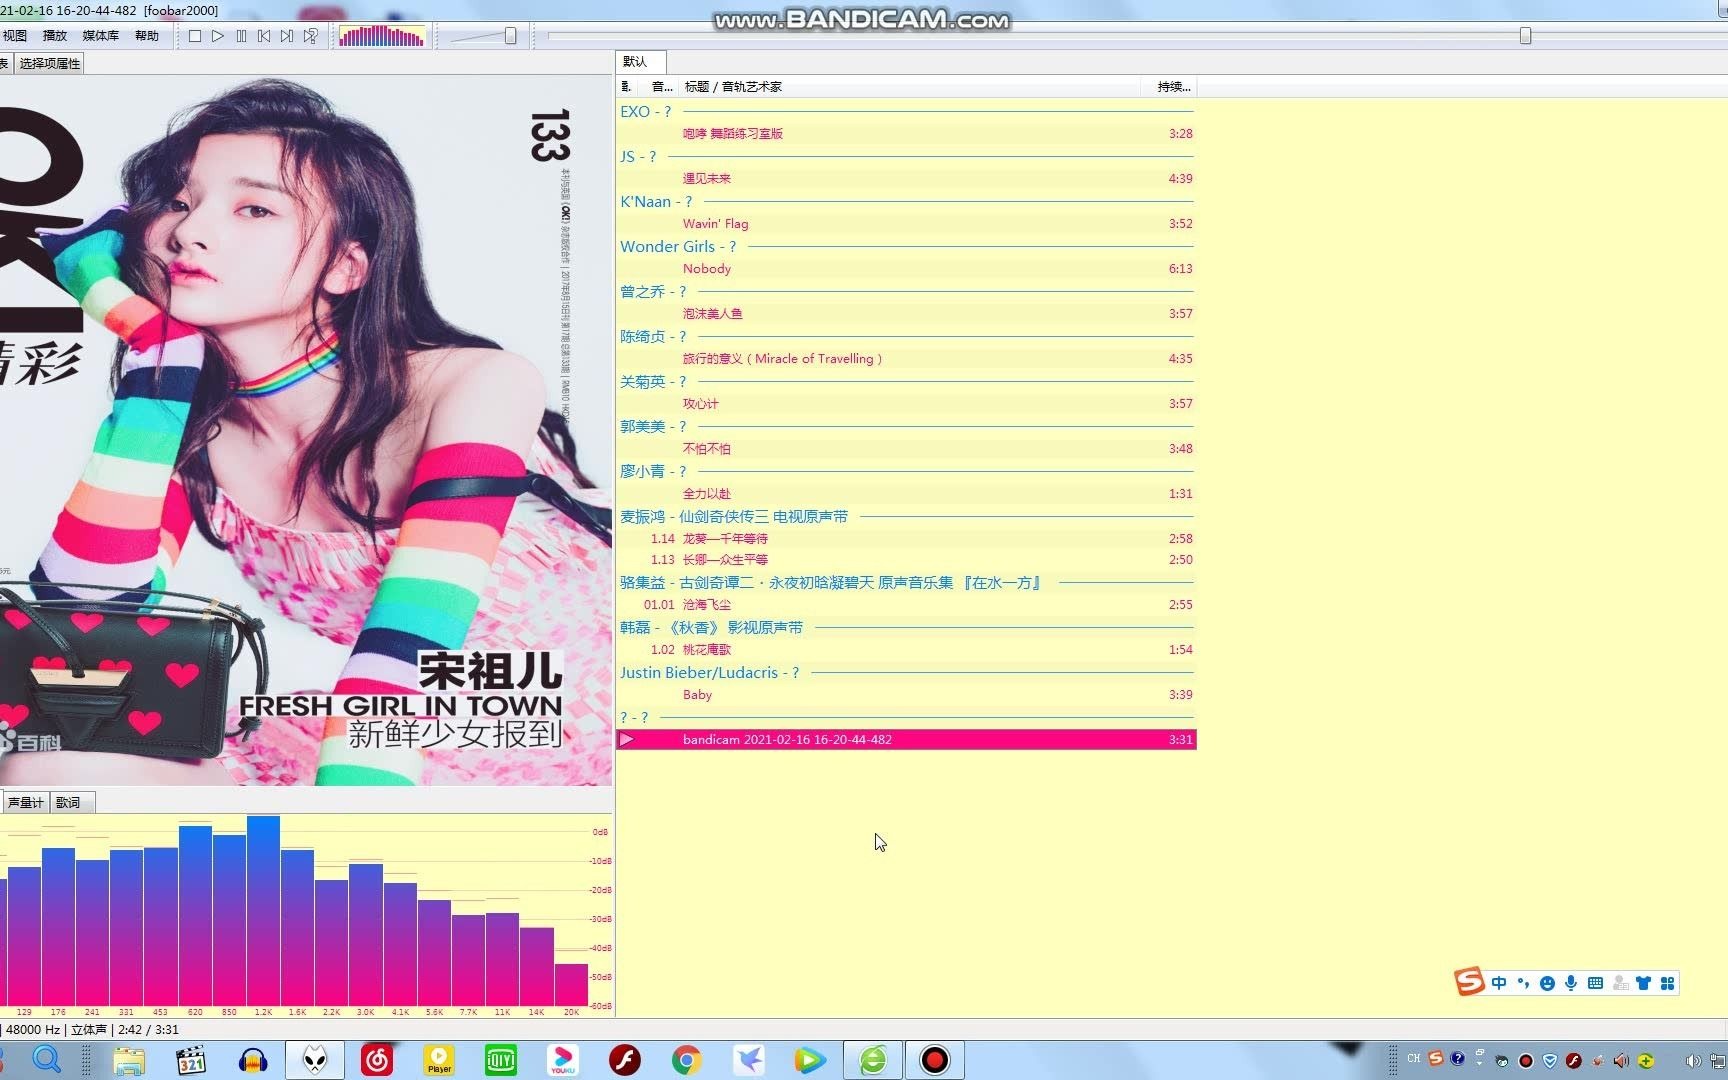Click Sogou IME microphone voice input icon
The height and width of the screenshot is (1080, 1728).
tap(1571, 984)
